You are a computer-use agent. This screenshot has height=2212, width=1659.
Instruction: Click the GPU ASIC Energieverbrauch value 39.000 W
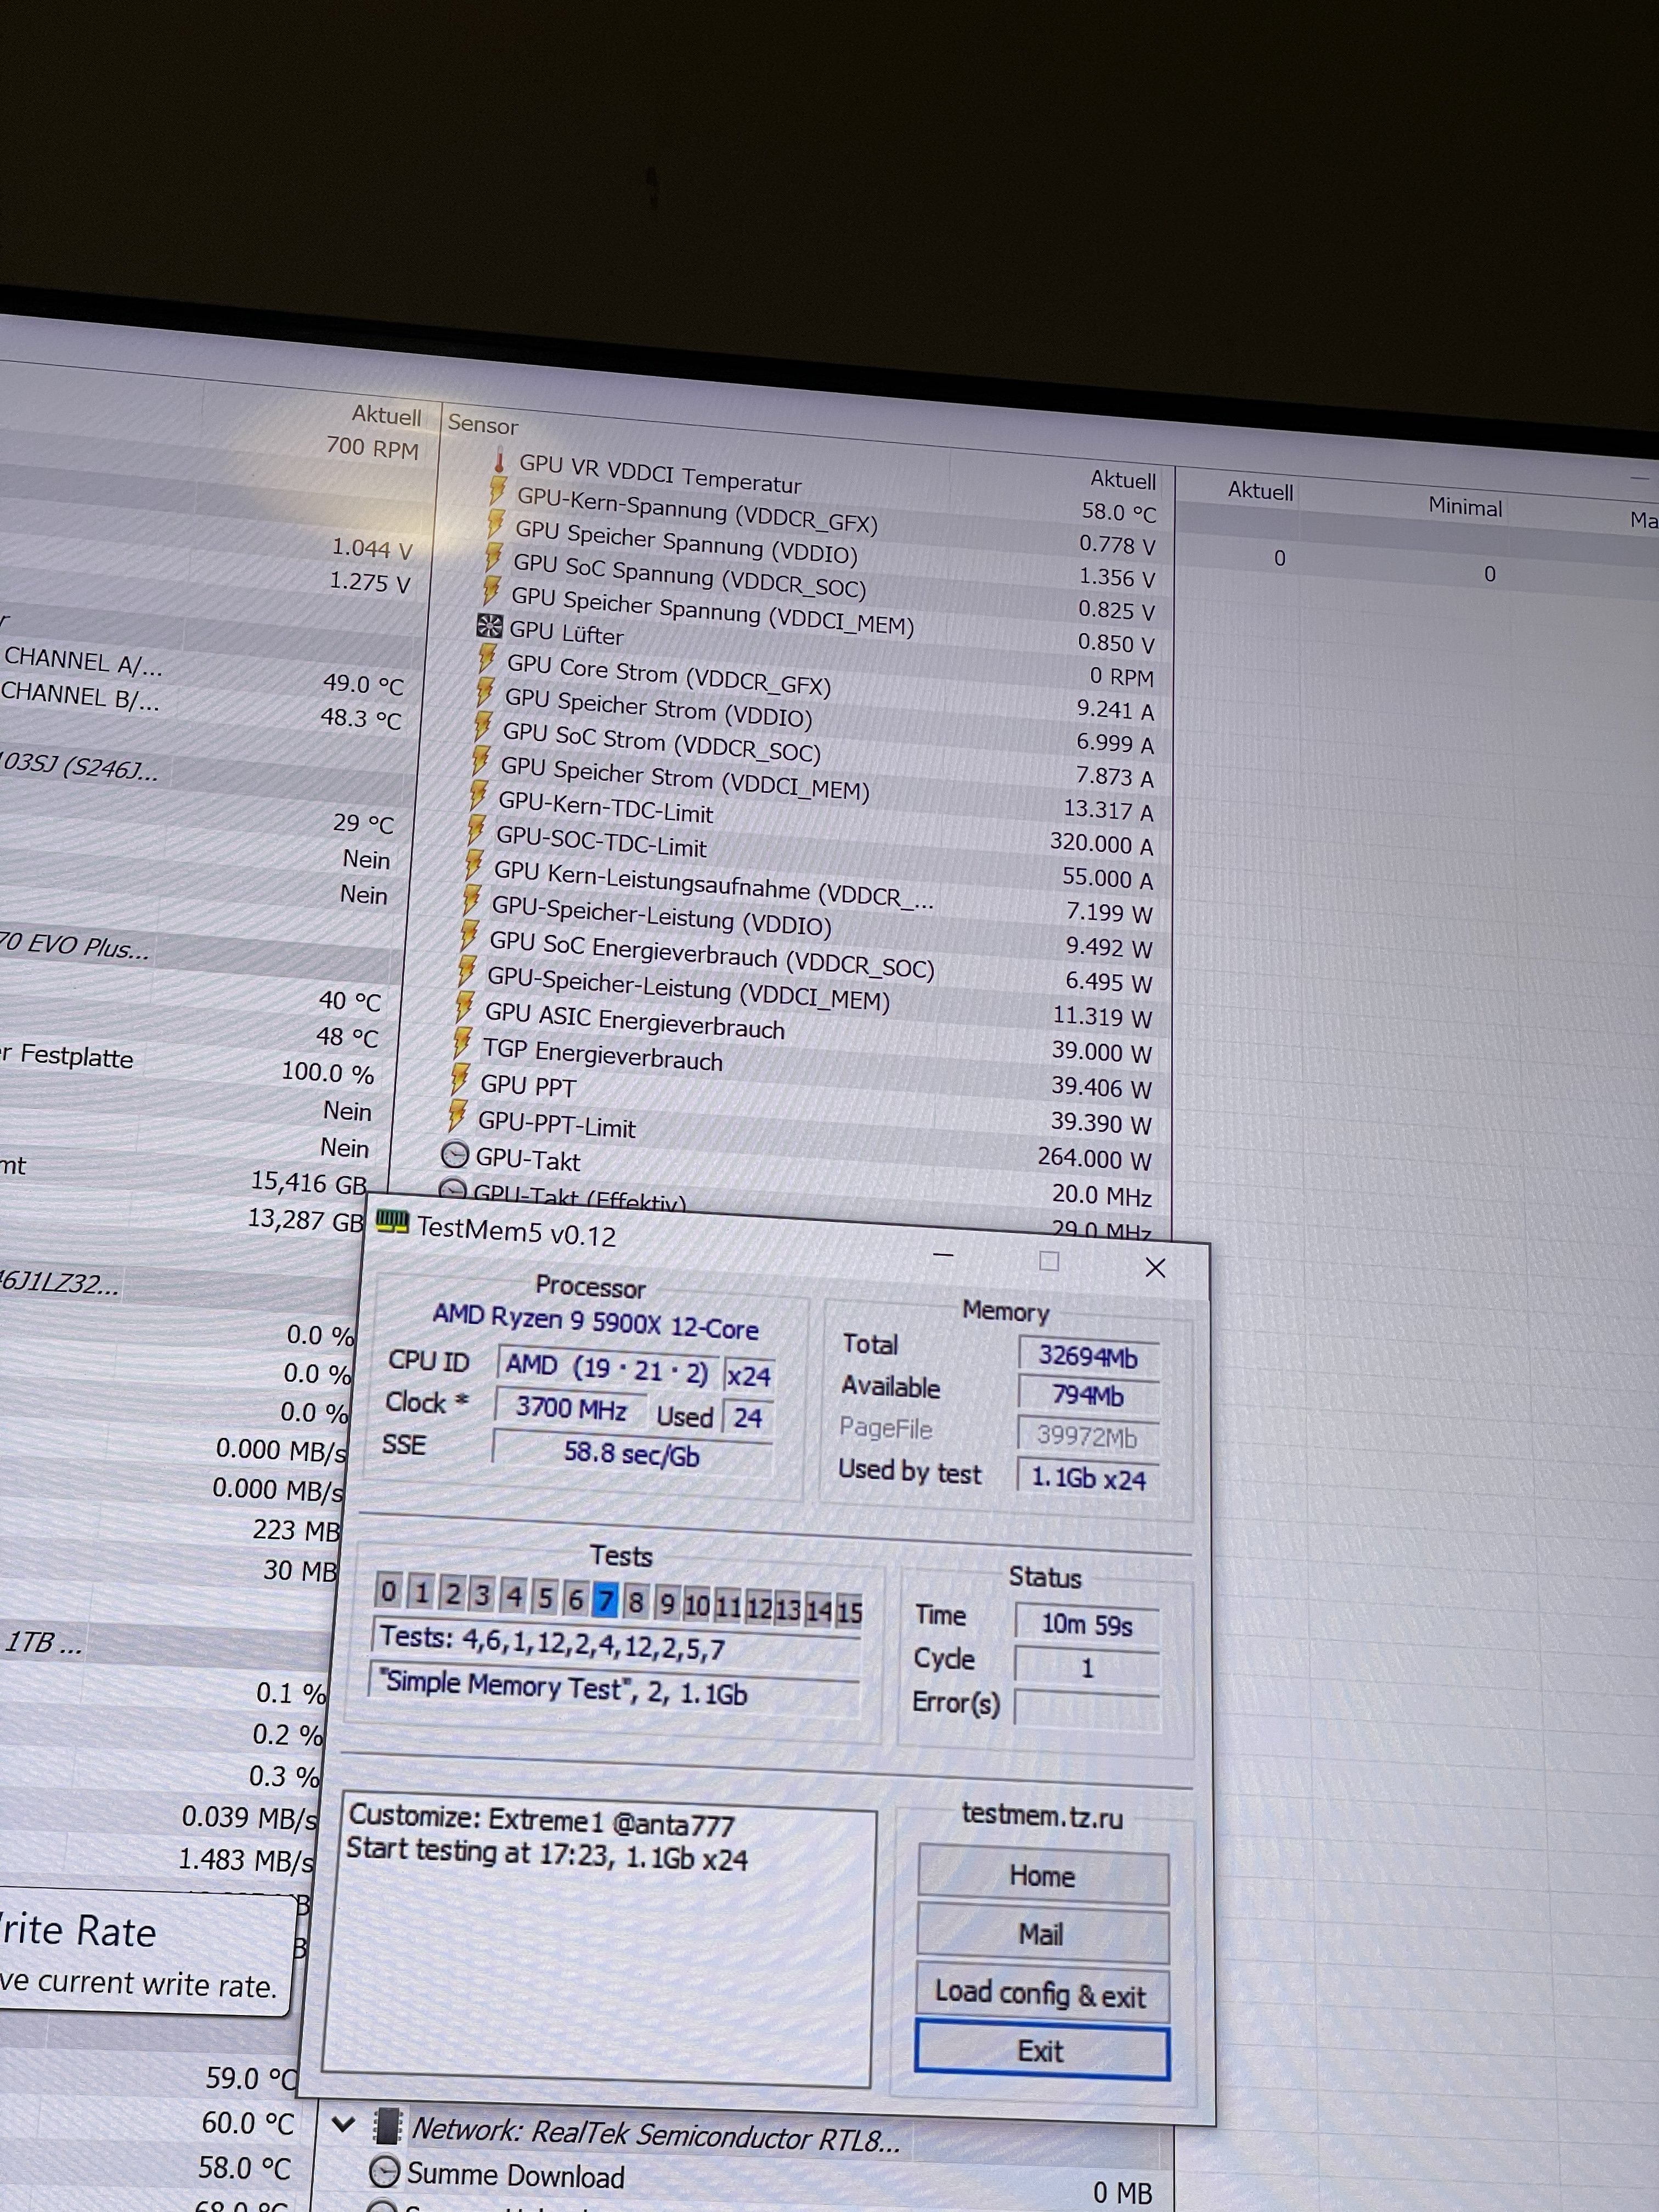tap(1101, 1051)
